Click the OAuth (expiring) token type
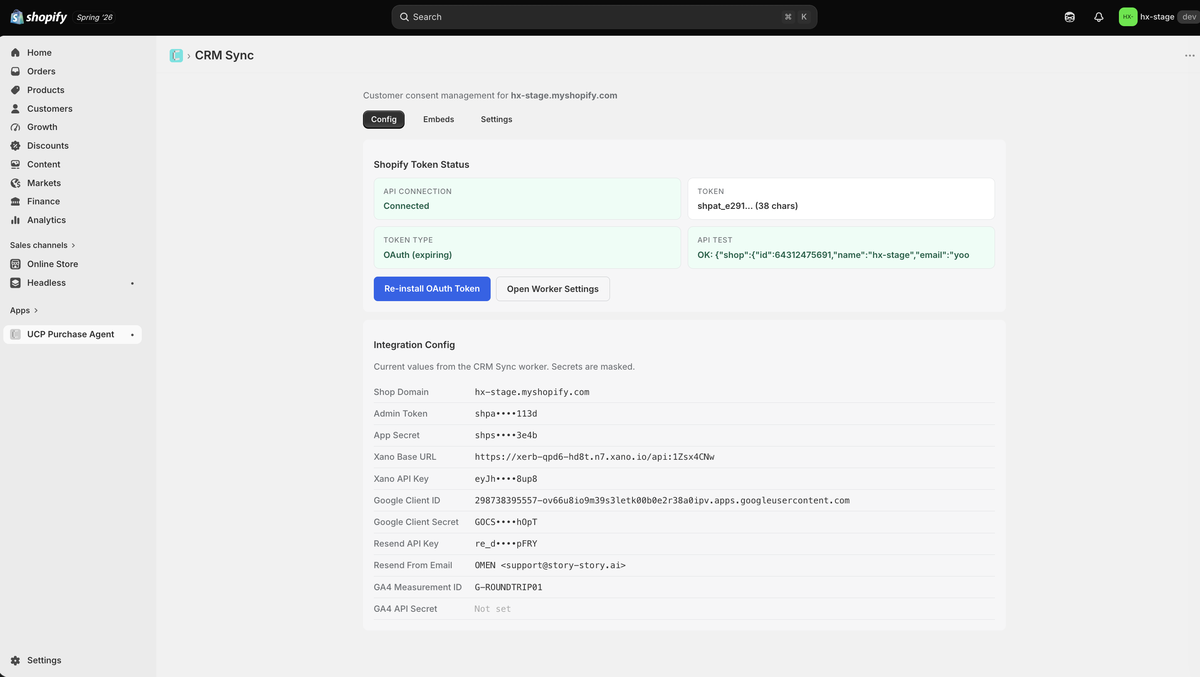 (x=419, y=254)
